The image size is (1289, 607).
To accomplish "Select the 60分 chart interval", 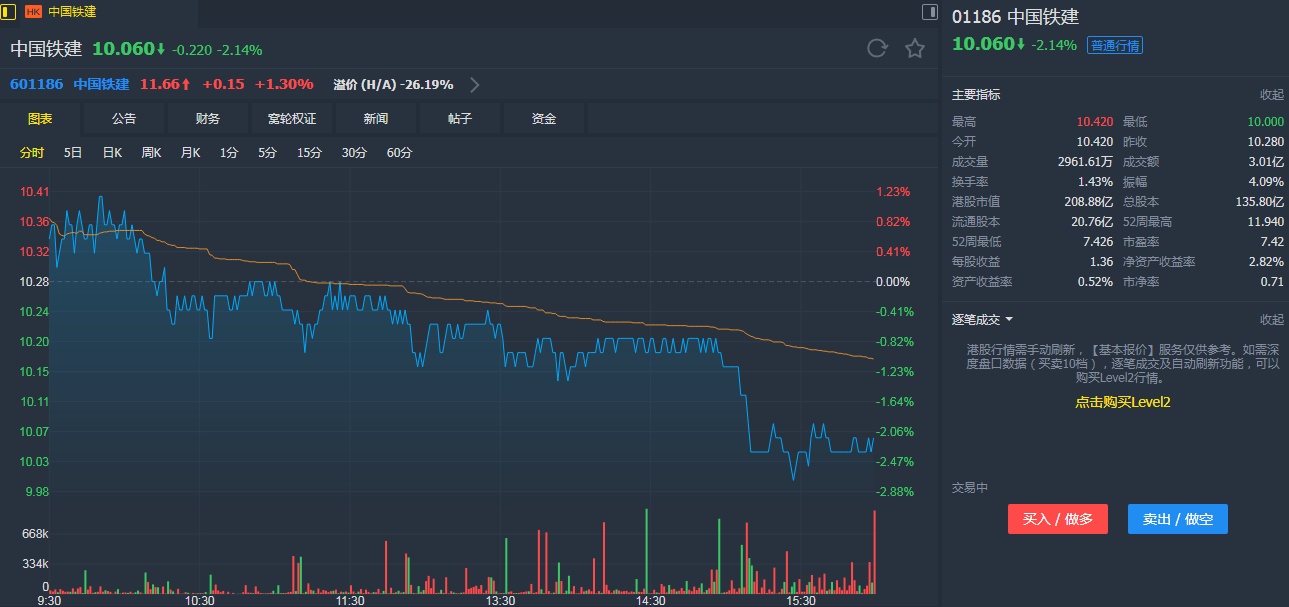I will pyautogui.click(x=399, y=153).
